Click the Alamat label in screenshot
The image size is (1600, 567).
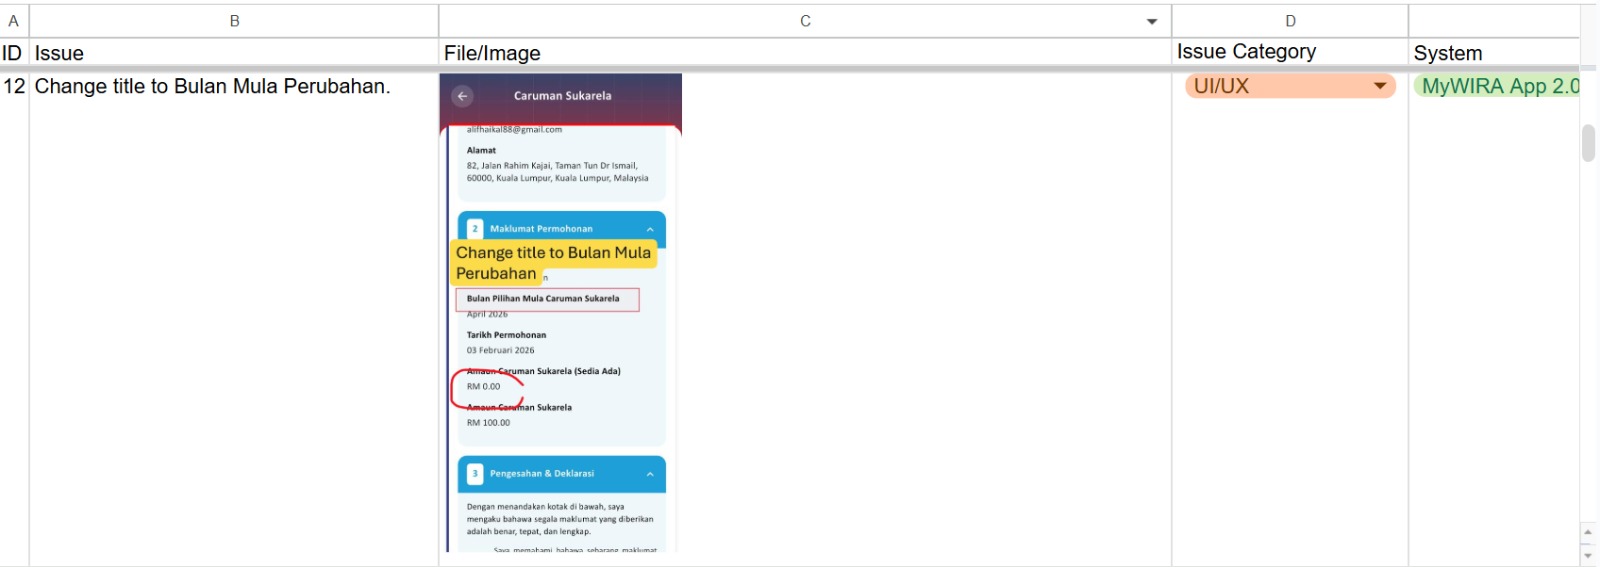click(481, 150)
